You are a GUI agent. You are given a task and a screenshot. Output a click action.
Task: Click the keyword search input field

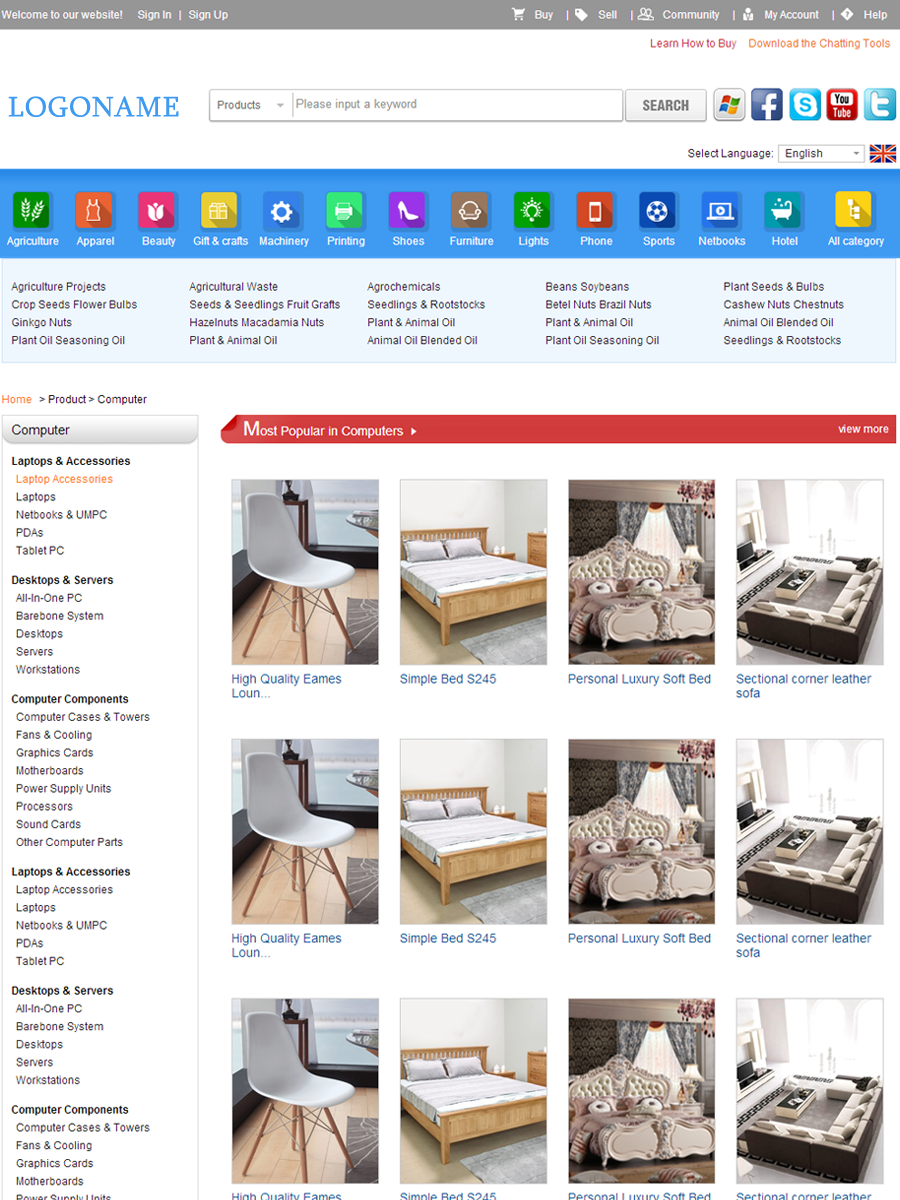457,105
